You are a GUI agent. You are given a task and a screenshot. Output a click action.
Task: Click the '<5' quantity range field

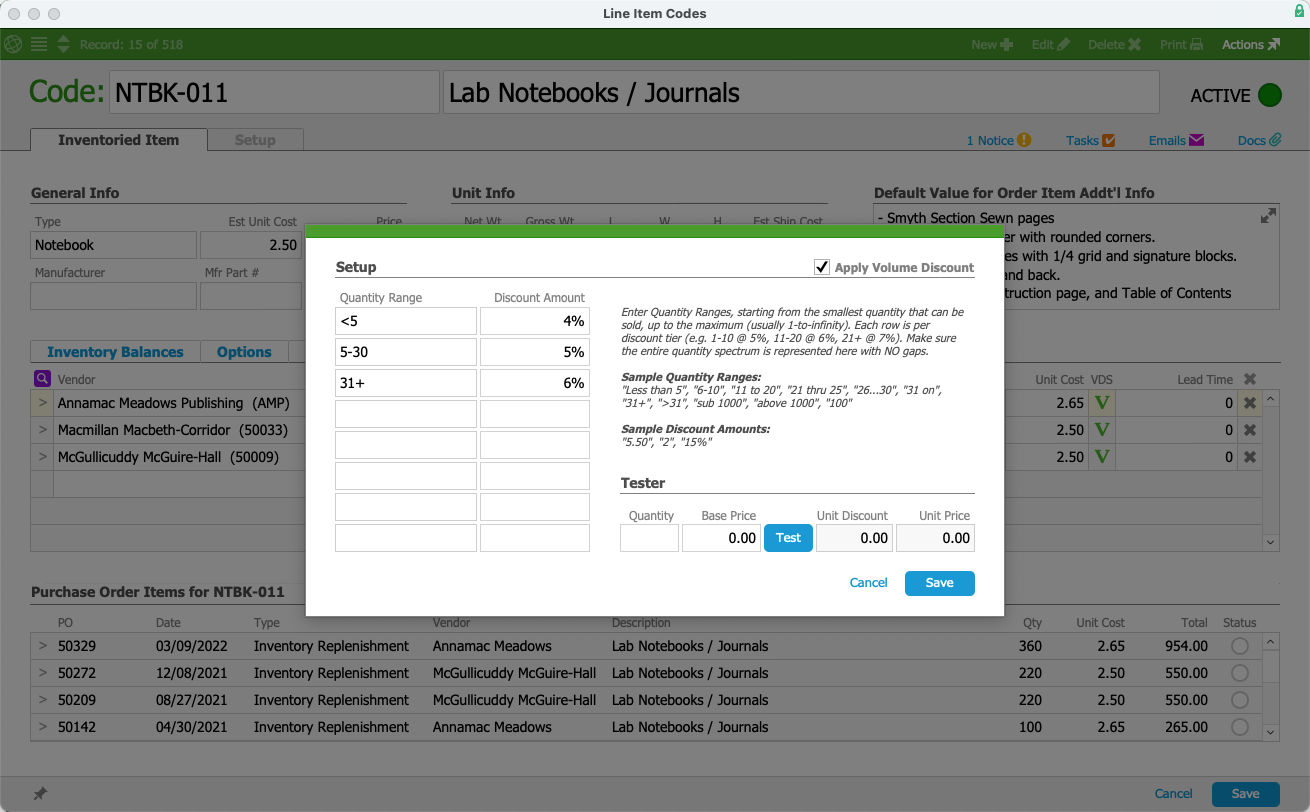[406, 321]
